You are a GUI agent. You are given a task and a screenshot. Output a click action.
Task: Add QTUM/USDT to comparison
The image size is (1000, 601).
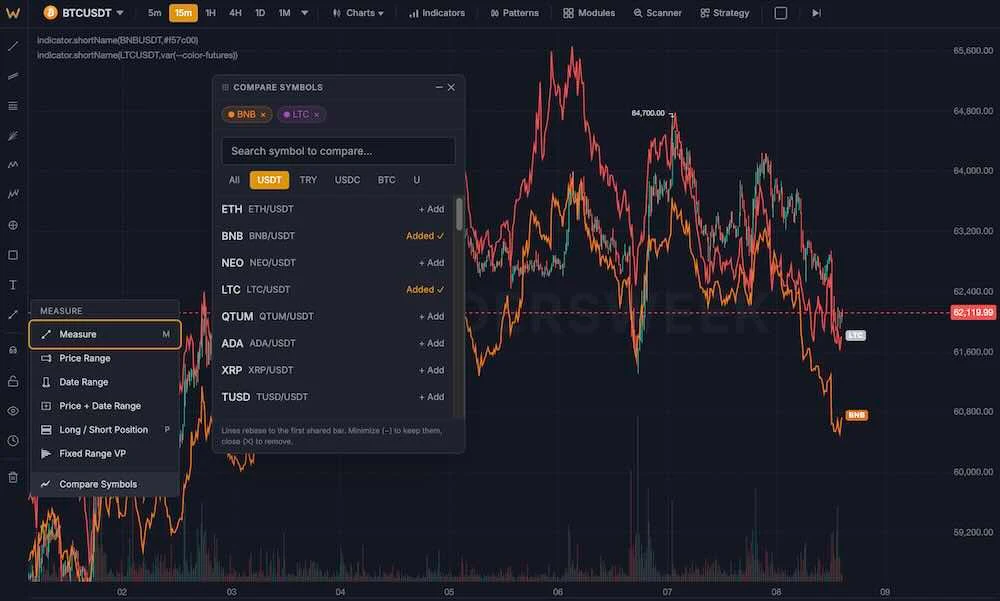click(x=431, y=316)
